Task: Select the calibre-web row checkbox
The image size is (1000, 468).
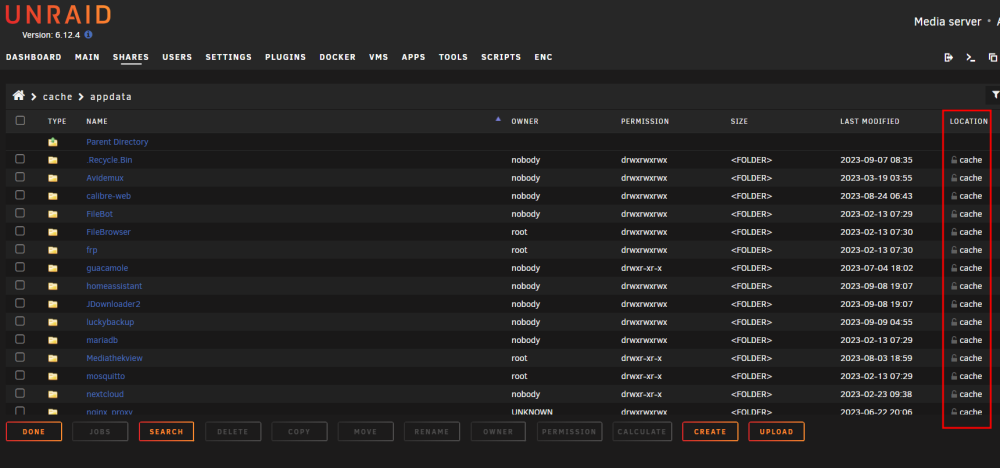Action: pos(20,194)
